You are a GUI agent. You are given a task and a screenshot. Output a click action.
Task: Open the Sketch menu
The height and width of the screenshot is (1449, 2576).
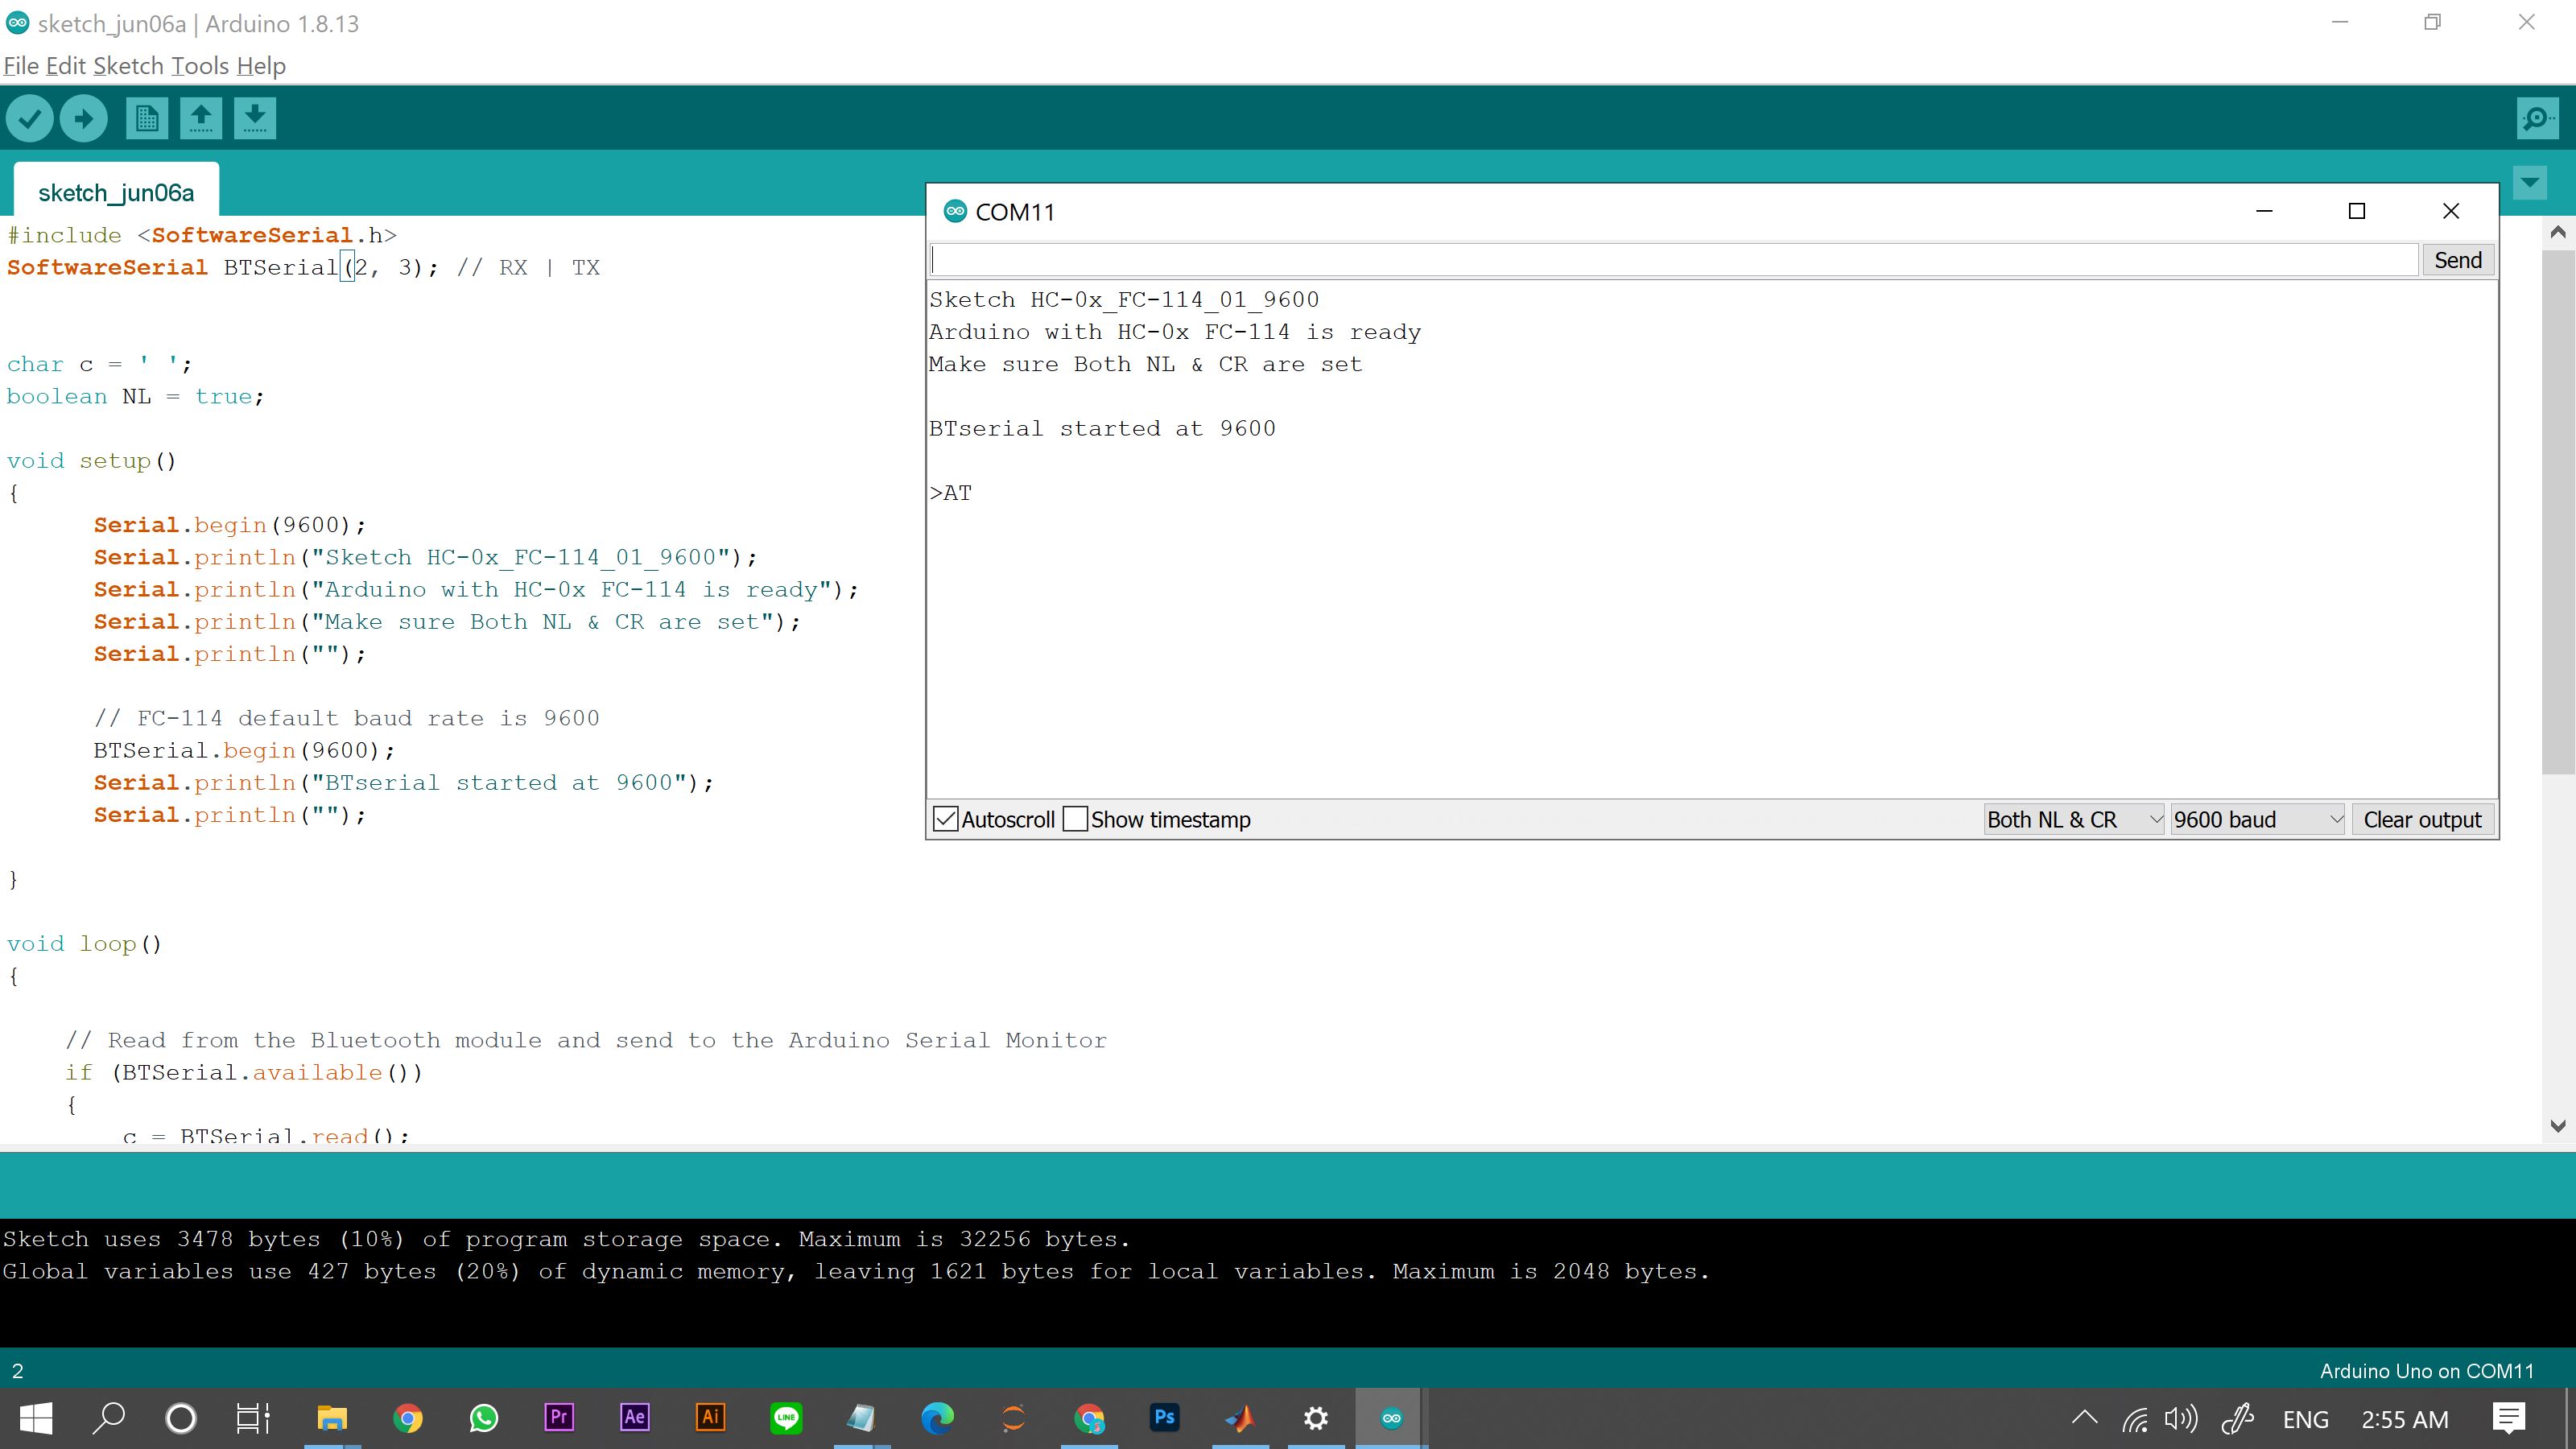pyautogui.click(x=128, y=66)
